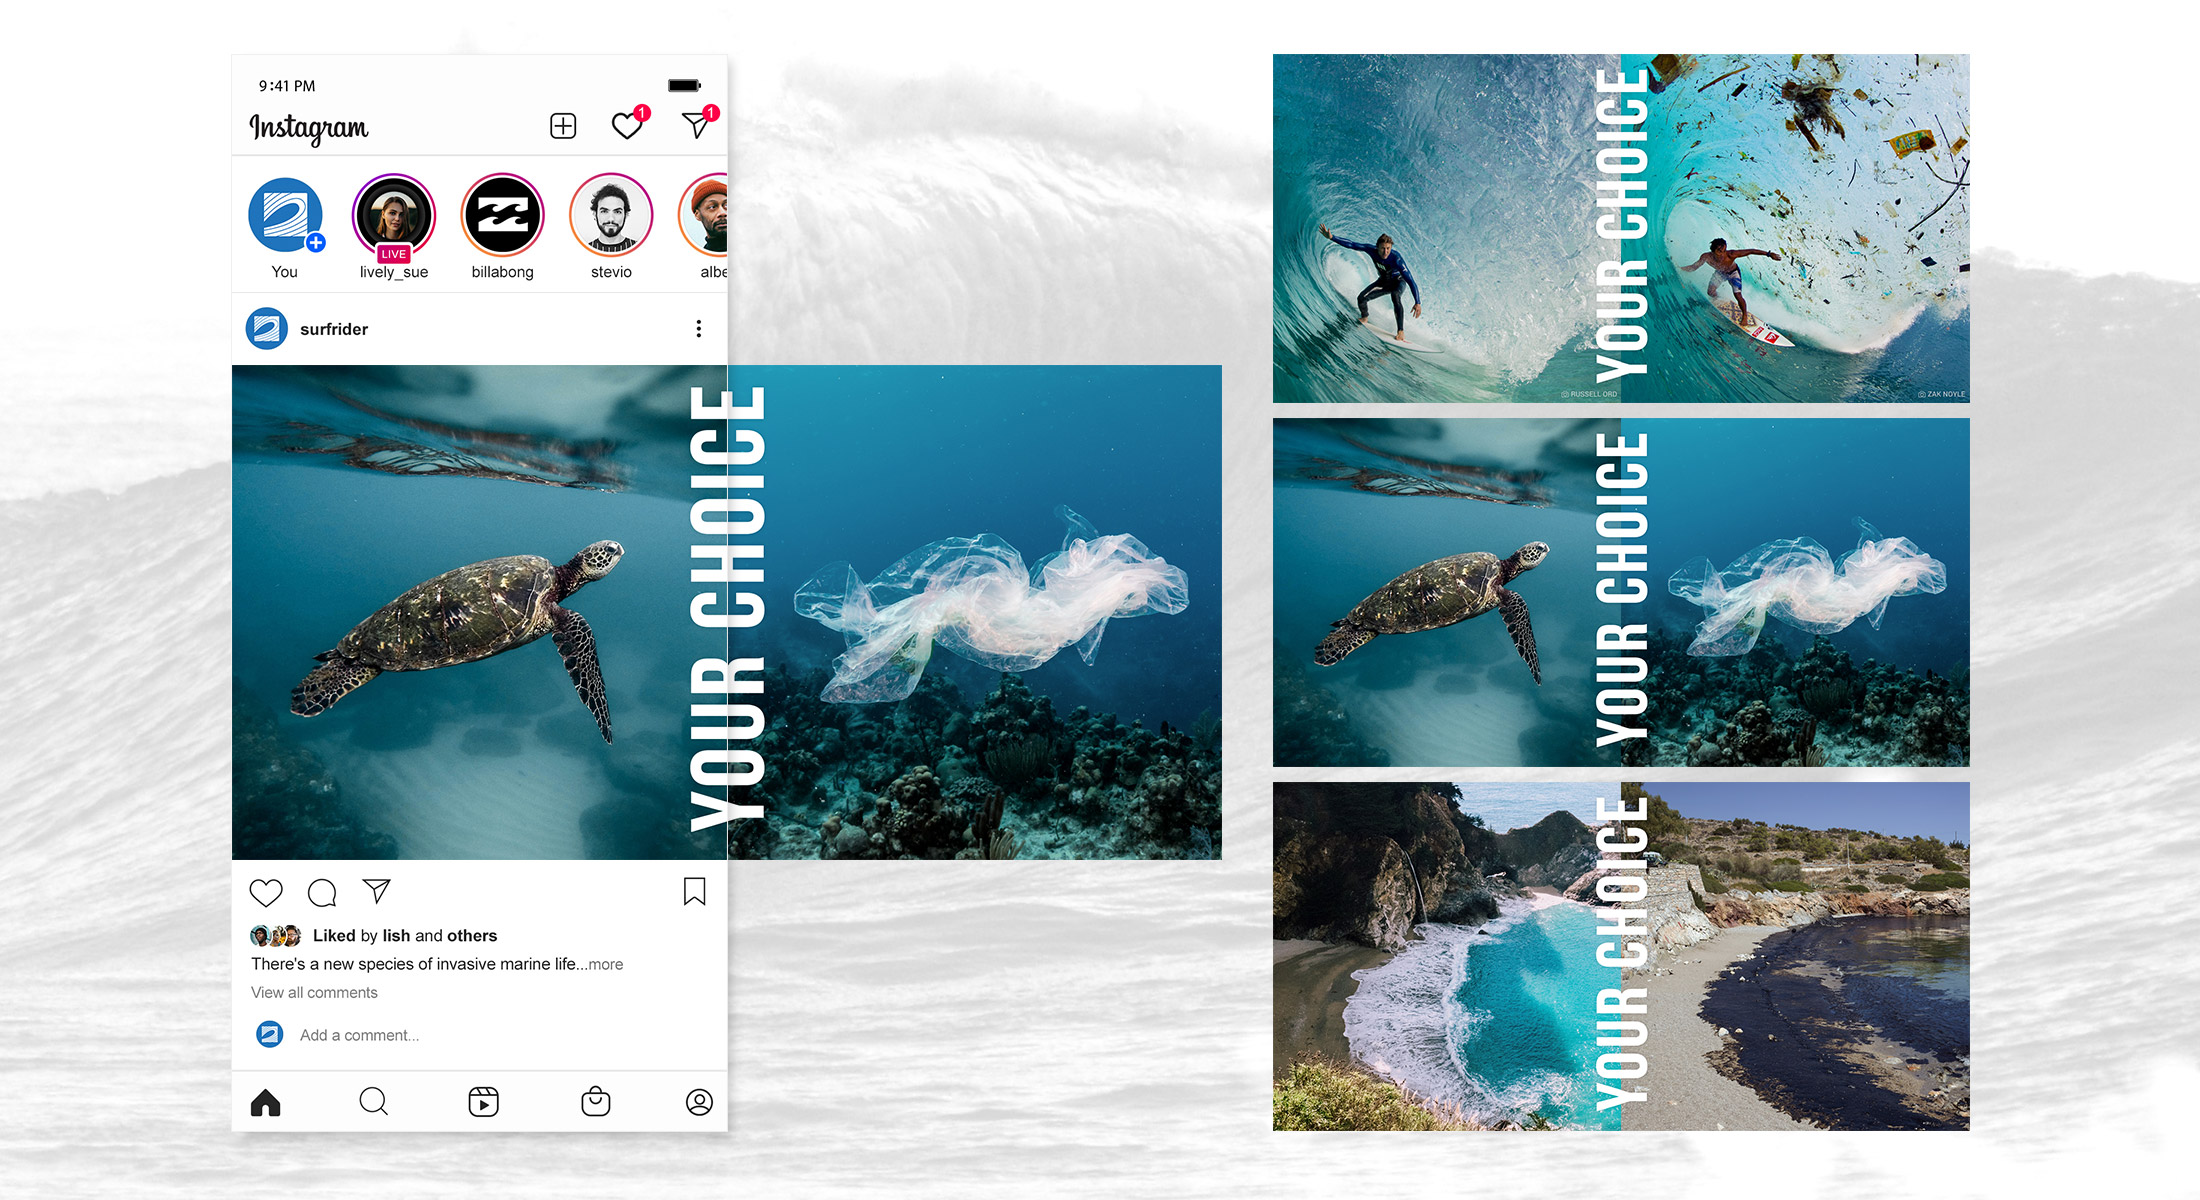The height and width of the screenshot is (1200, 2200).
Task: Bookmark the surfrider post
Action: tap(694, 891)
